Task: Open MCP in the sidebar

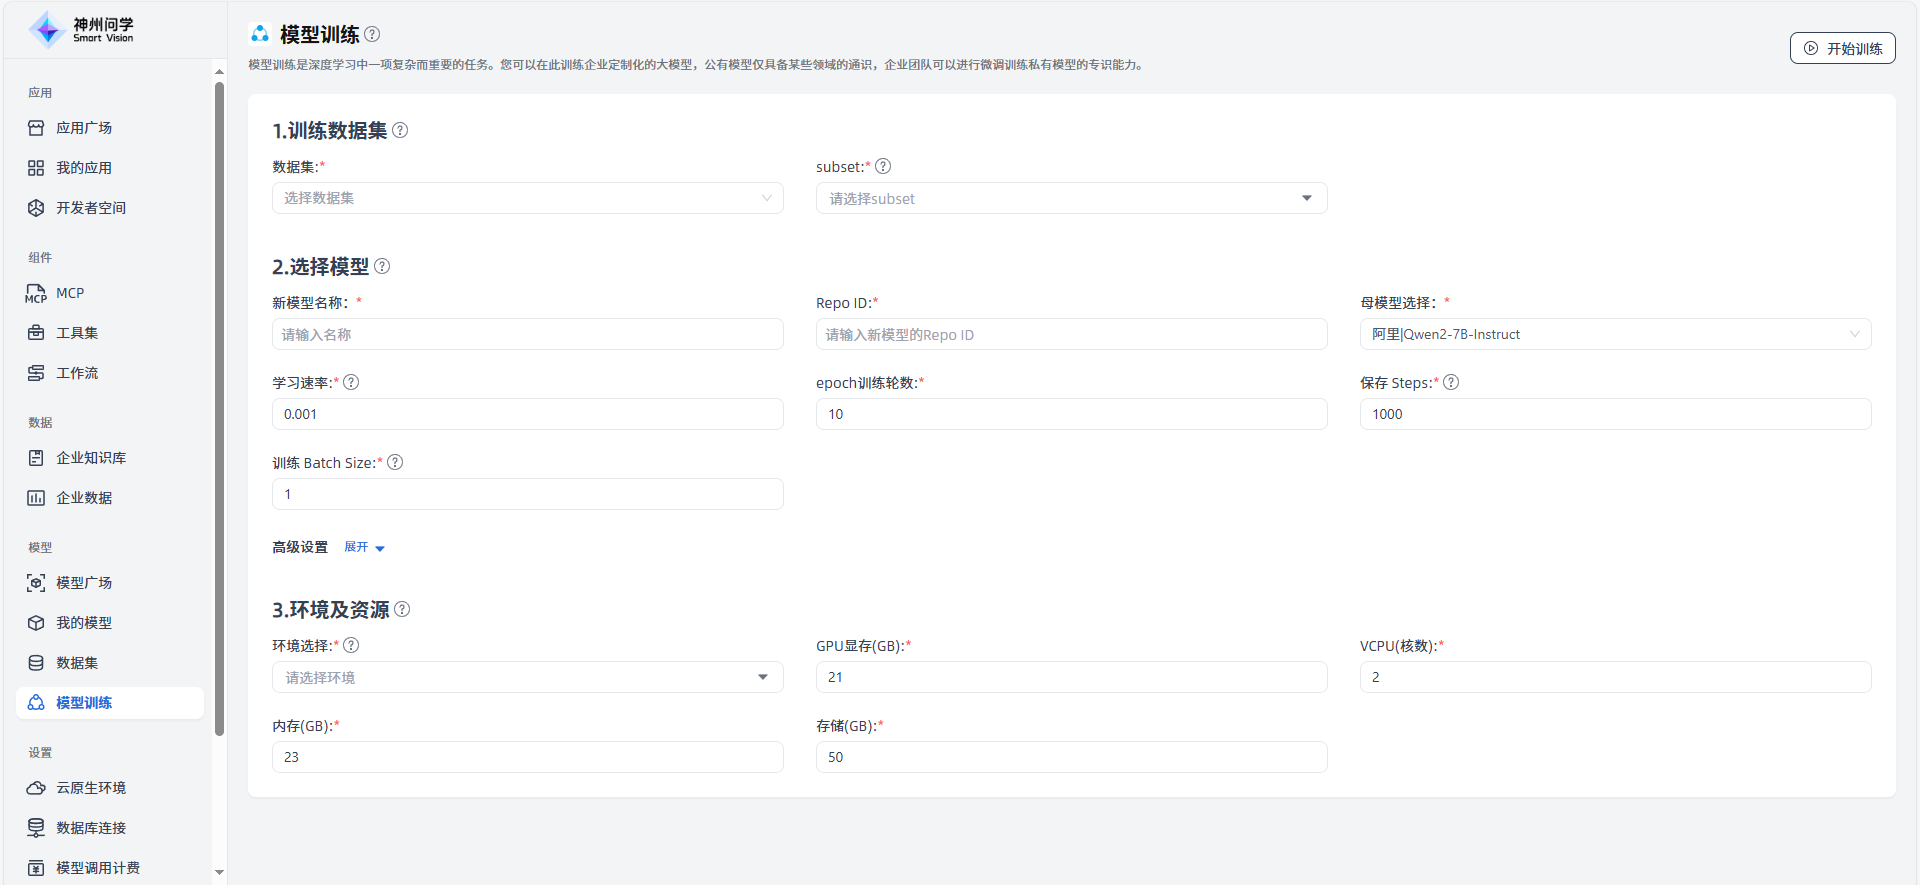Action: coord(70,293)
